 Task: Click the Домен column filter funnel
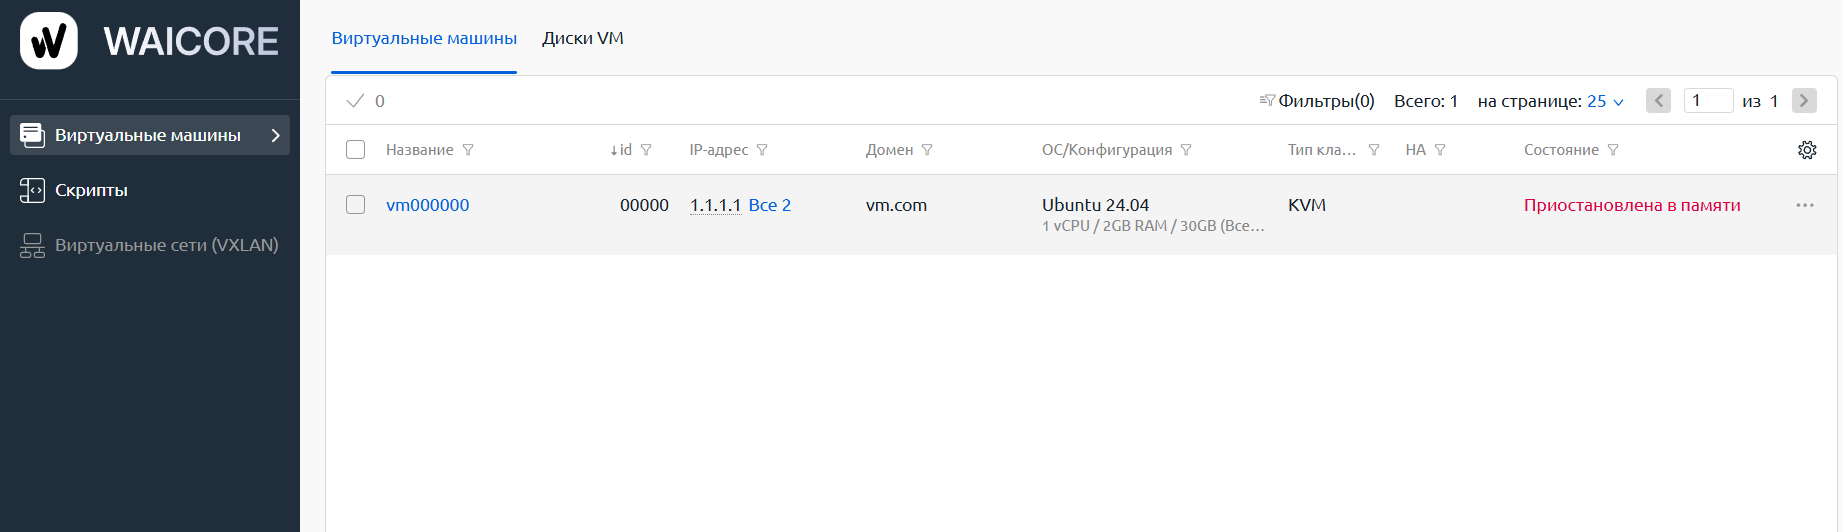click(x=927, y=150)
